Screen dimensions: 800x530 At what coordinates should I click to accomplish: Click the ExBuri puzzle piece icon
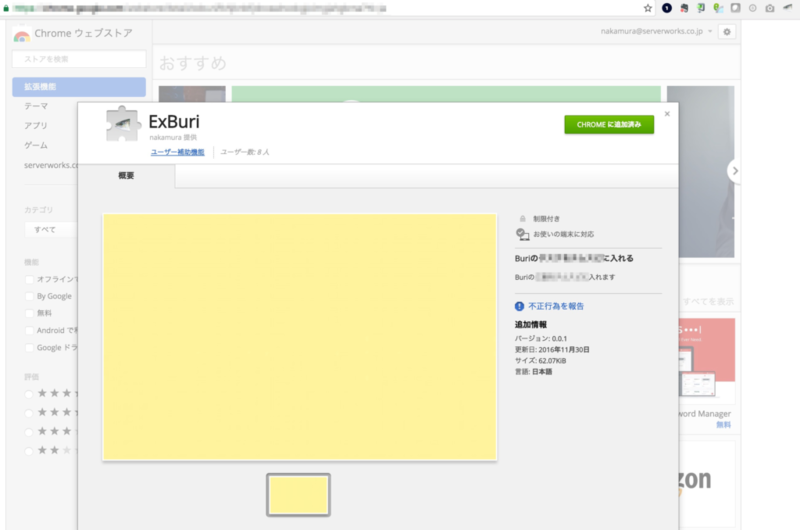click(x=122, y=124)
